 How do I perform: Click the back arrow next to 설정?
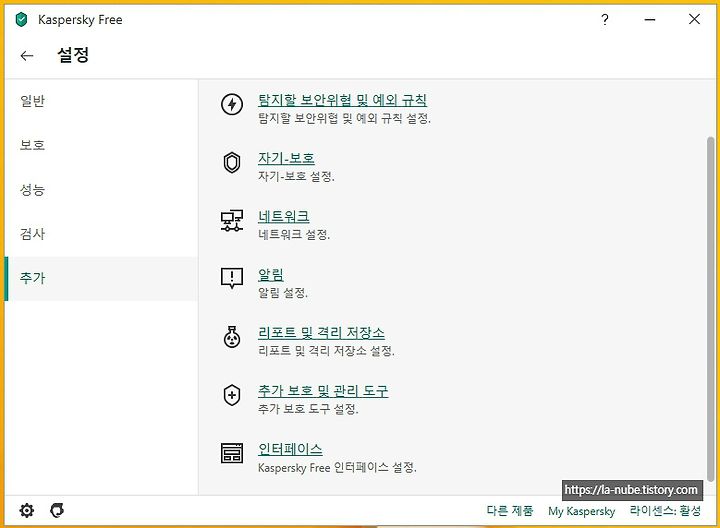(27, 56)
